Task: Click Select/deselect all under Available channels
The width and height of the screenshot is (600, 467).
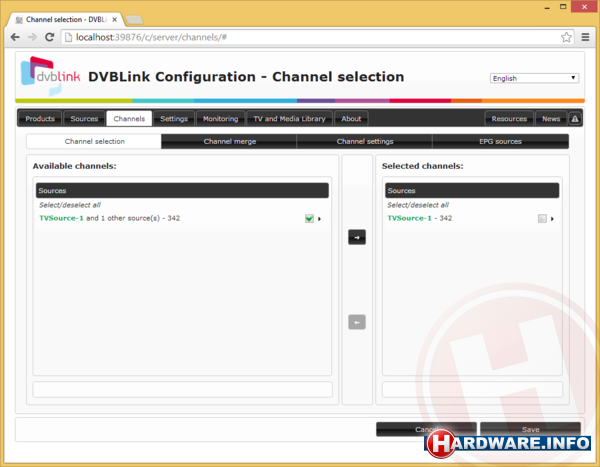Action: [70, 204]
